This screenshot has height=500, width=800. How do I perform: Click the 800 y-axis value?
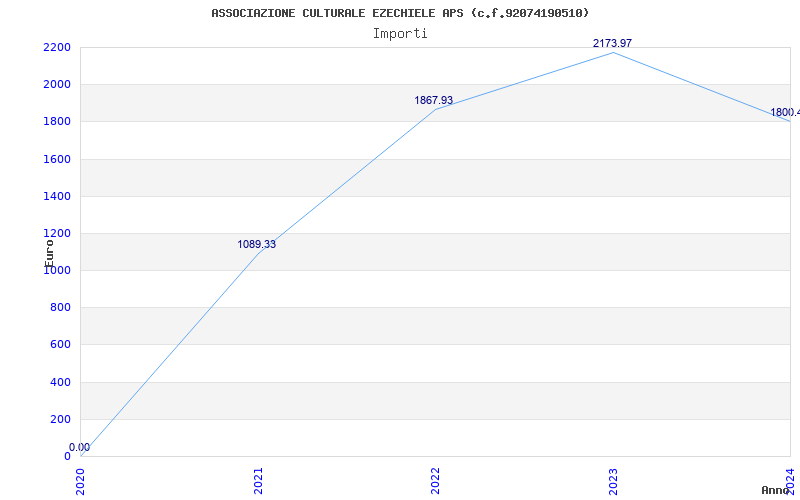pyautogui.click(x=60, y=308)
